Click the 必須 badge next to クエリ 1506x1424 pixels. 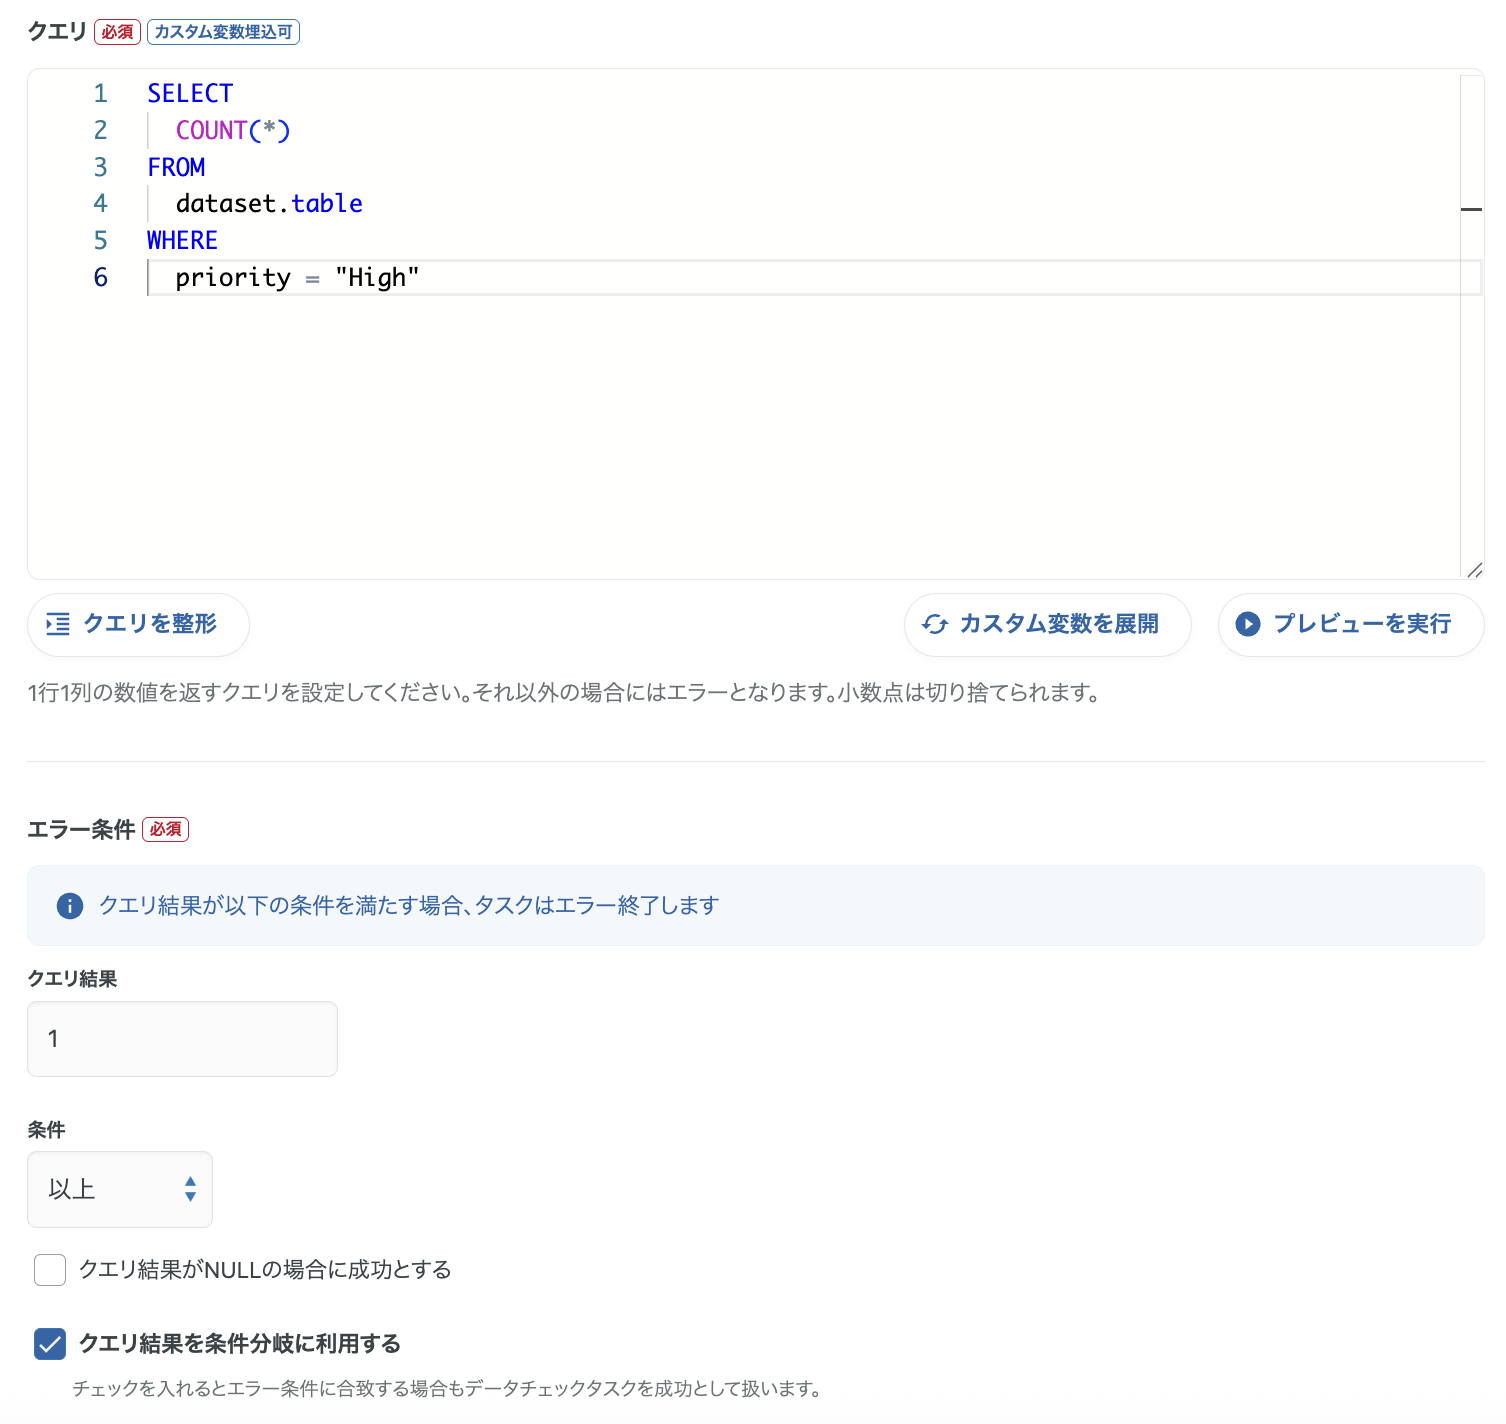pyautogui.click(x=115, y=31)
